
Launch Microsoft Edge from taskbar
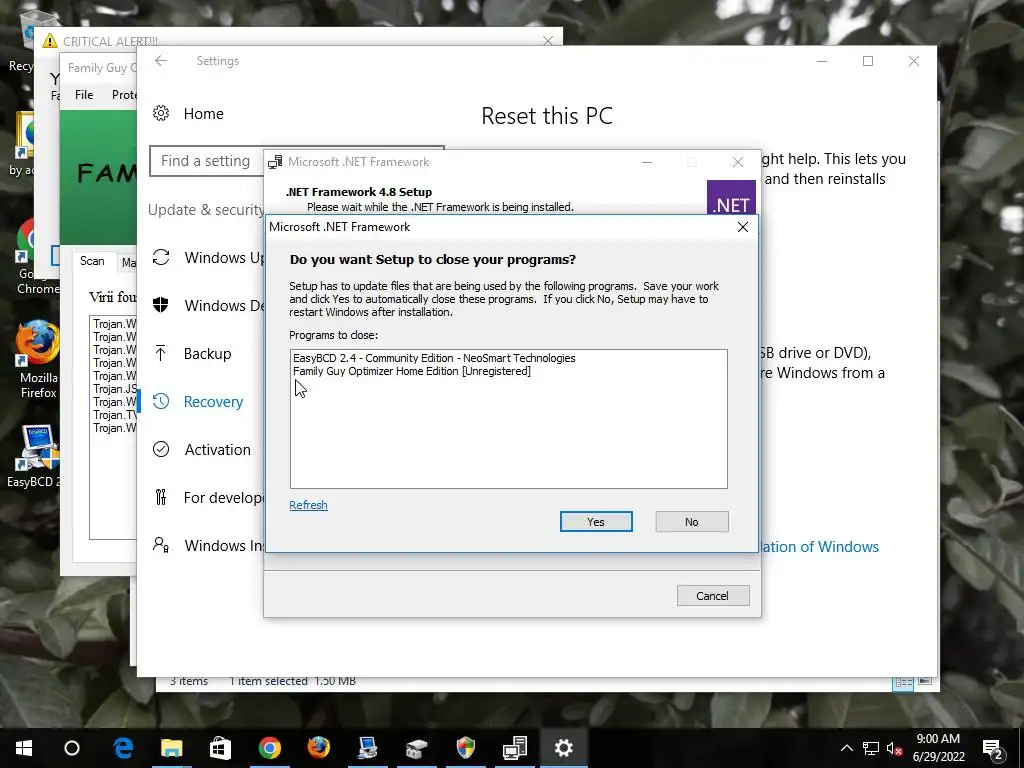(123, 748)
